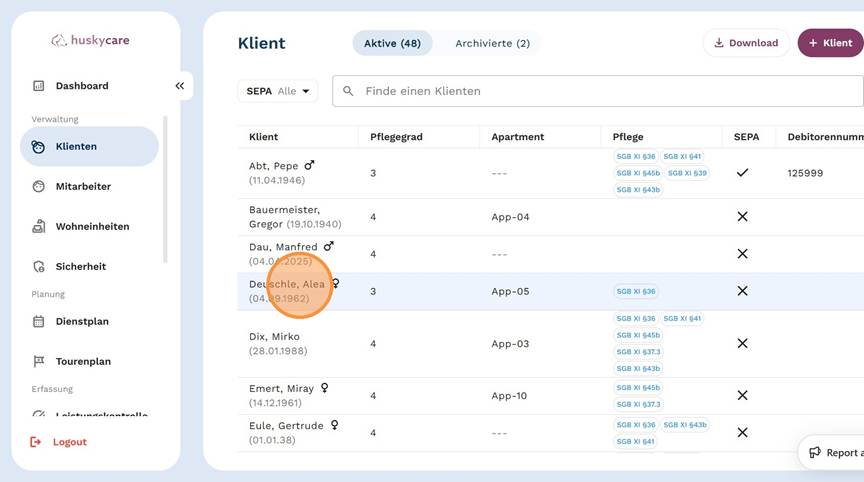Click Logout link

pos(69,442)
